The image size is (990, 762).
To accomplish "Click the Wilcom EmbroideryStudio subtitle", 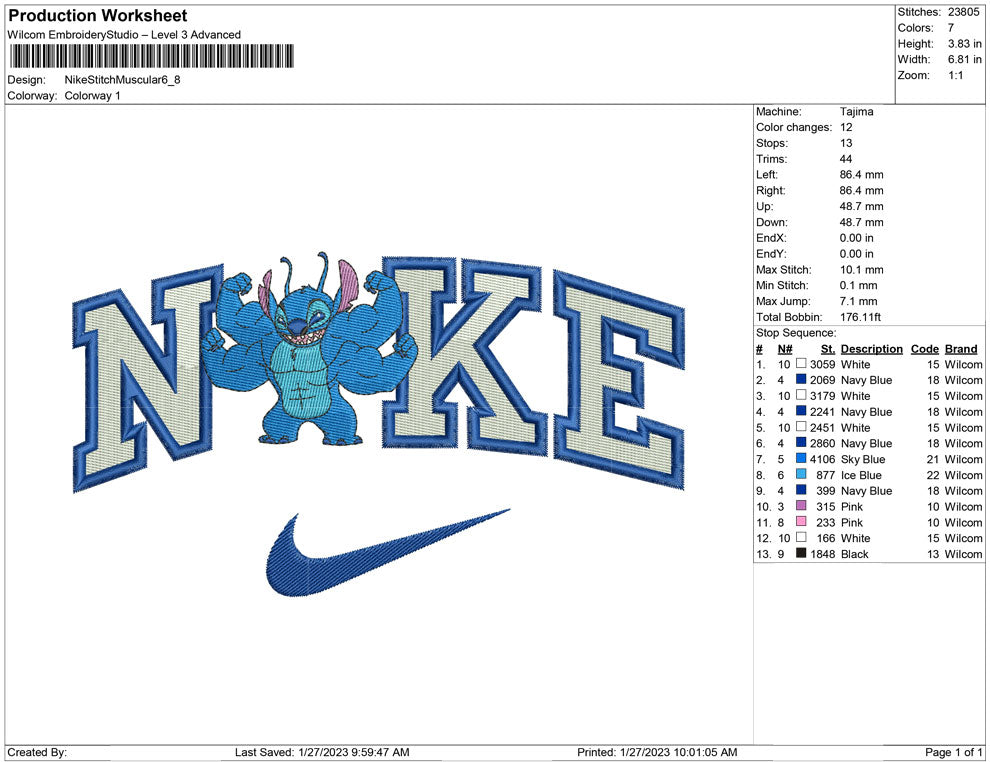I will pos(124,35).
